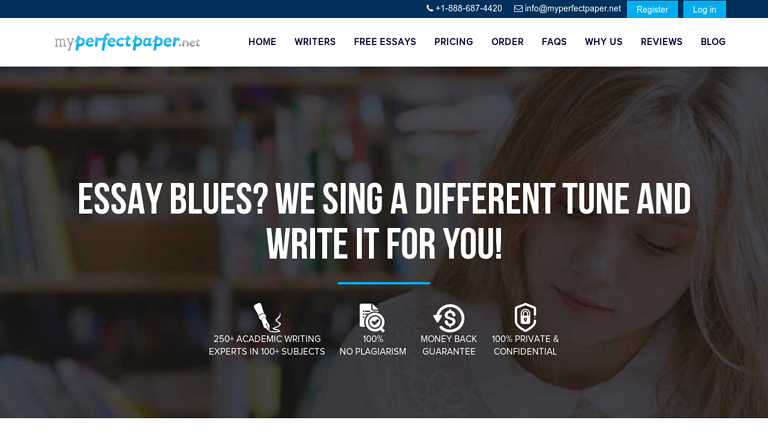The image size is (768, 432).
Task: Click the info@myperfectpaper.net email link
Action: coord(573,8)
